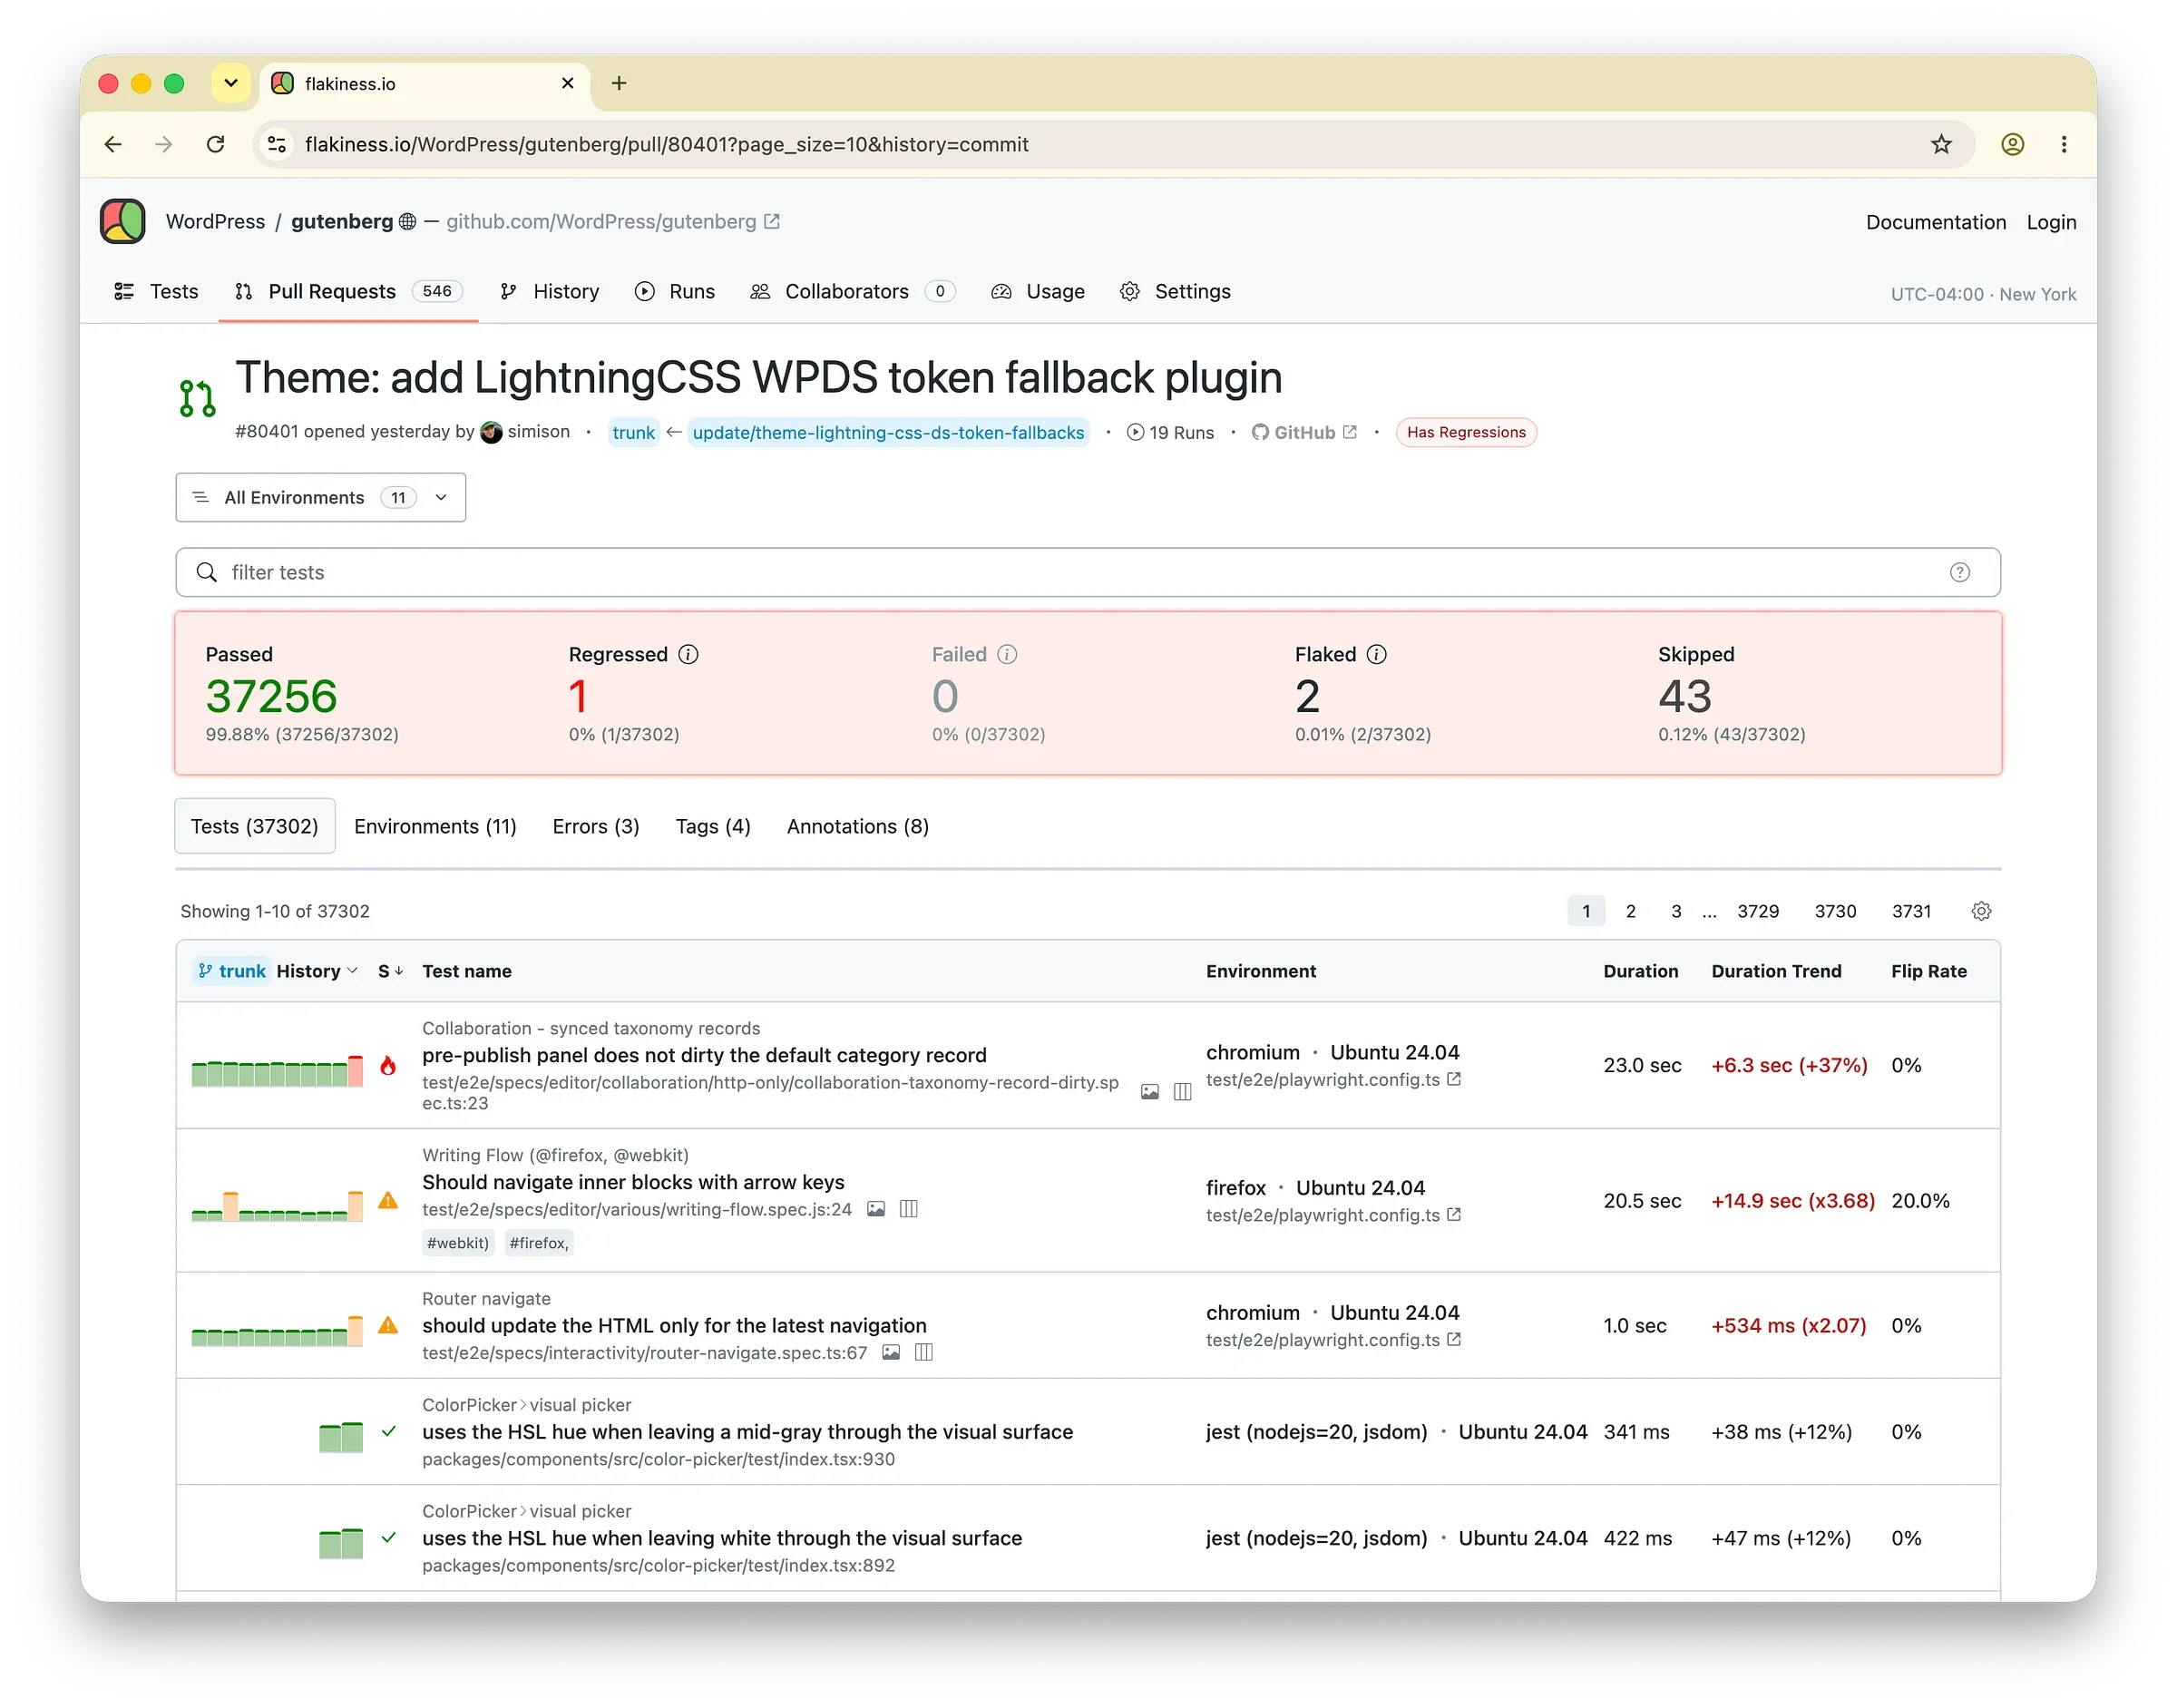The width and height of the screenshot is (2177, 1708).
Task: Open test 'should update the HTML only for the latest navigation'
Action: (x=674, y=1325)
